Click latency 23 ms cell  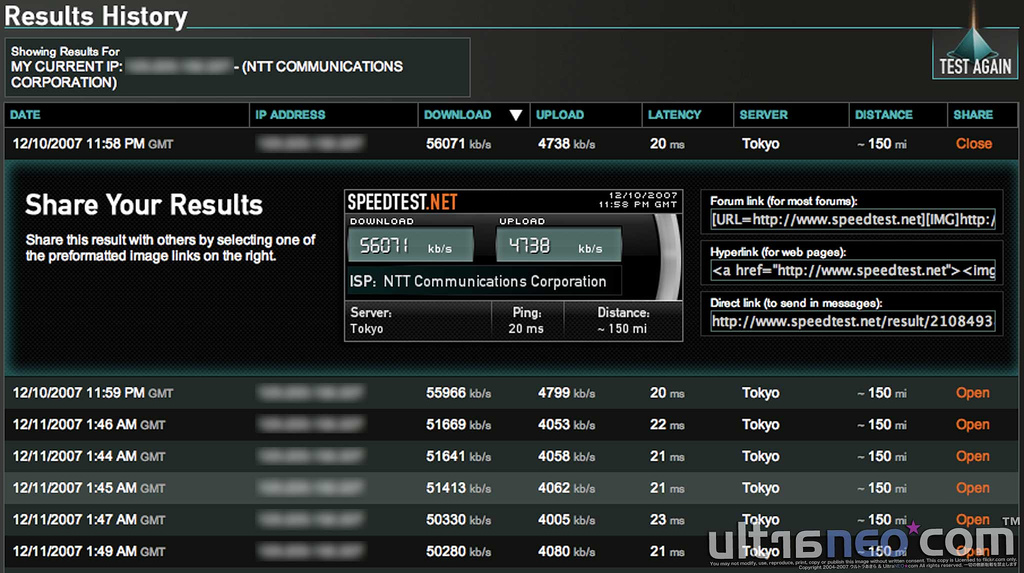tap(667, 519)
